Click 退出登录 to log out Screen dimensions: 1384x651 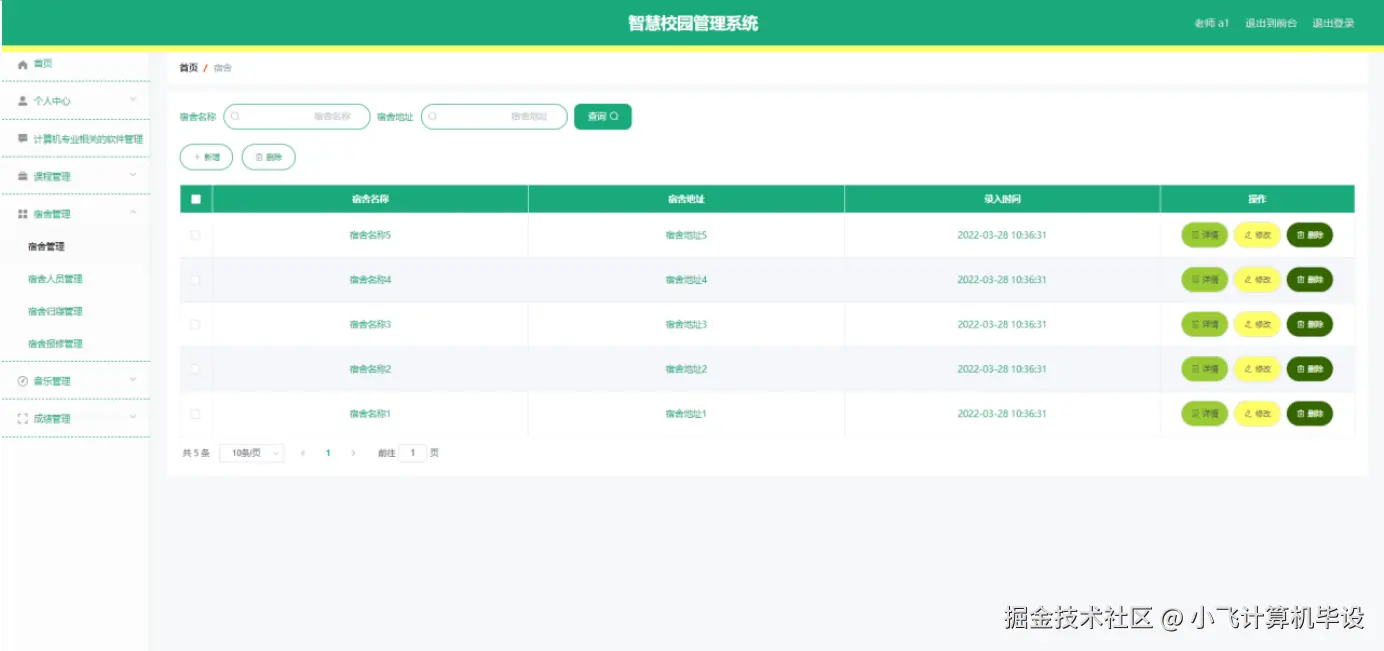pyautogui.click(x=1333, y=23)
